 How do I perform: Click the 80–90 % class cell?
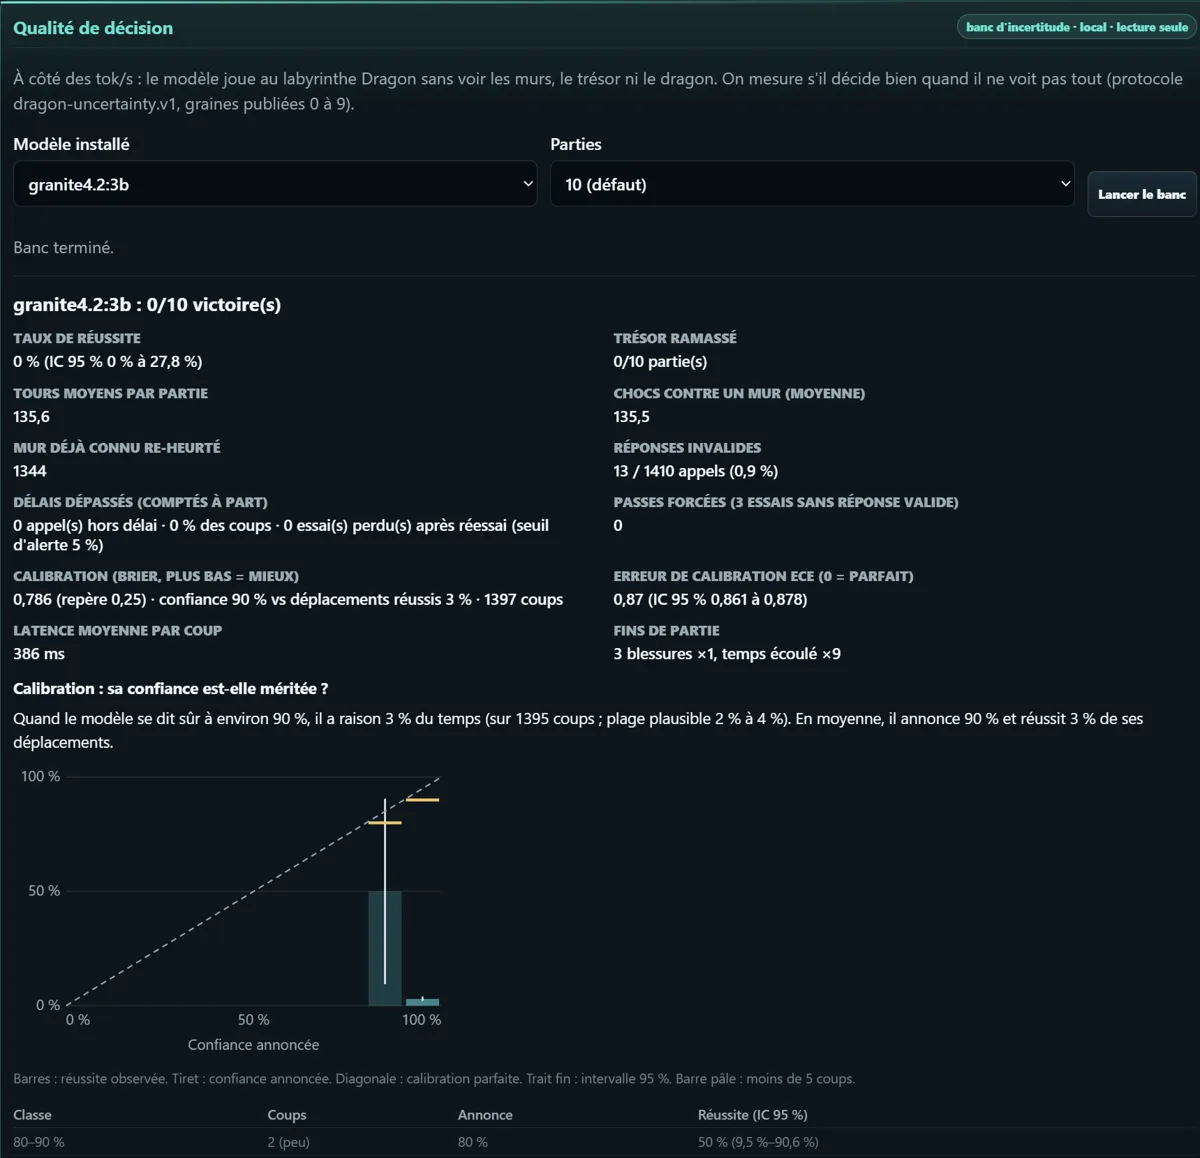coord(39,1142)
